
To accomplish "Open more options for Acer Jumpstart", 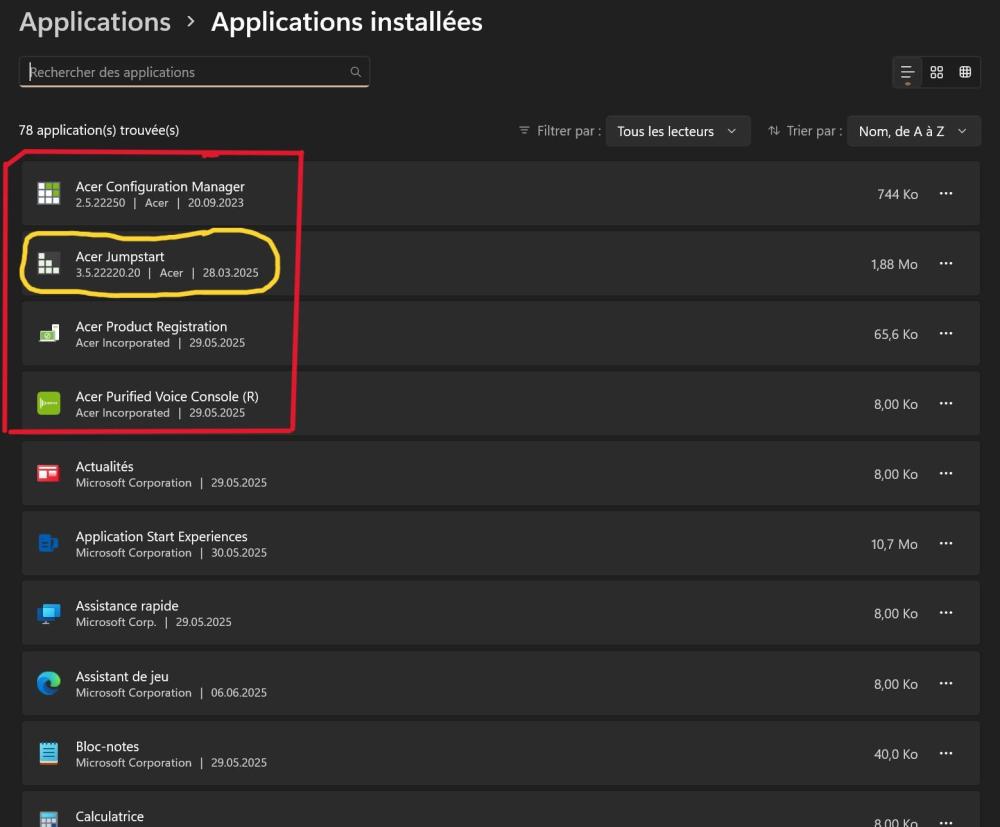I will click(x=946, y=264).
